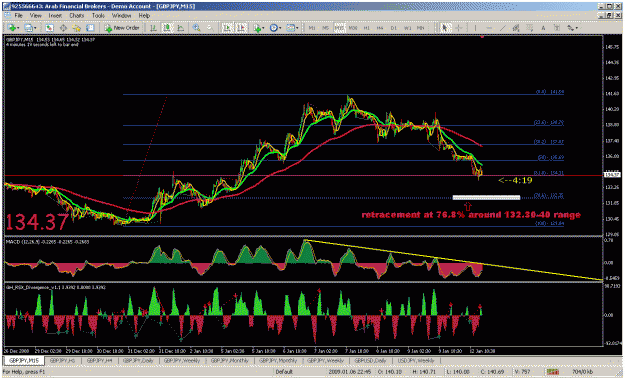Expand the Periods dropdown arrow
The image size is (625, 378).
(x=280, y=28)
